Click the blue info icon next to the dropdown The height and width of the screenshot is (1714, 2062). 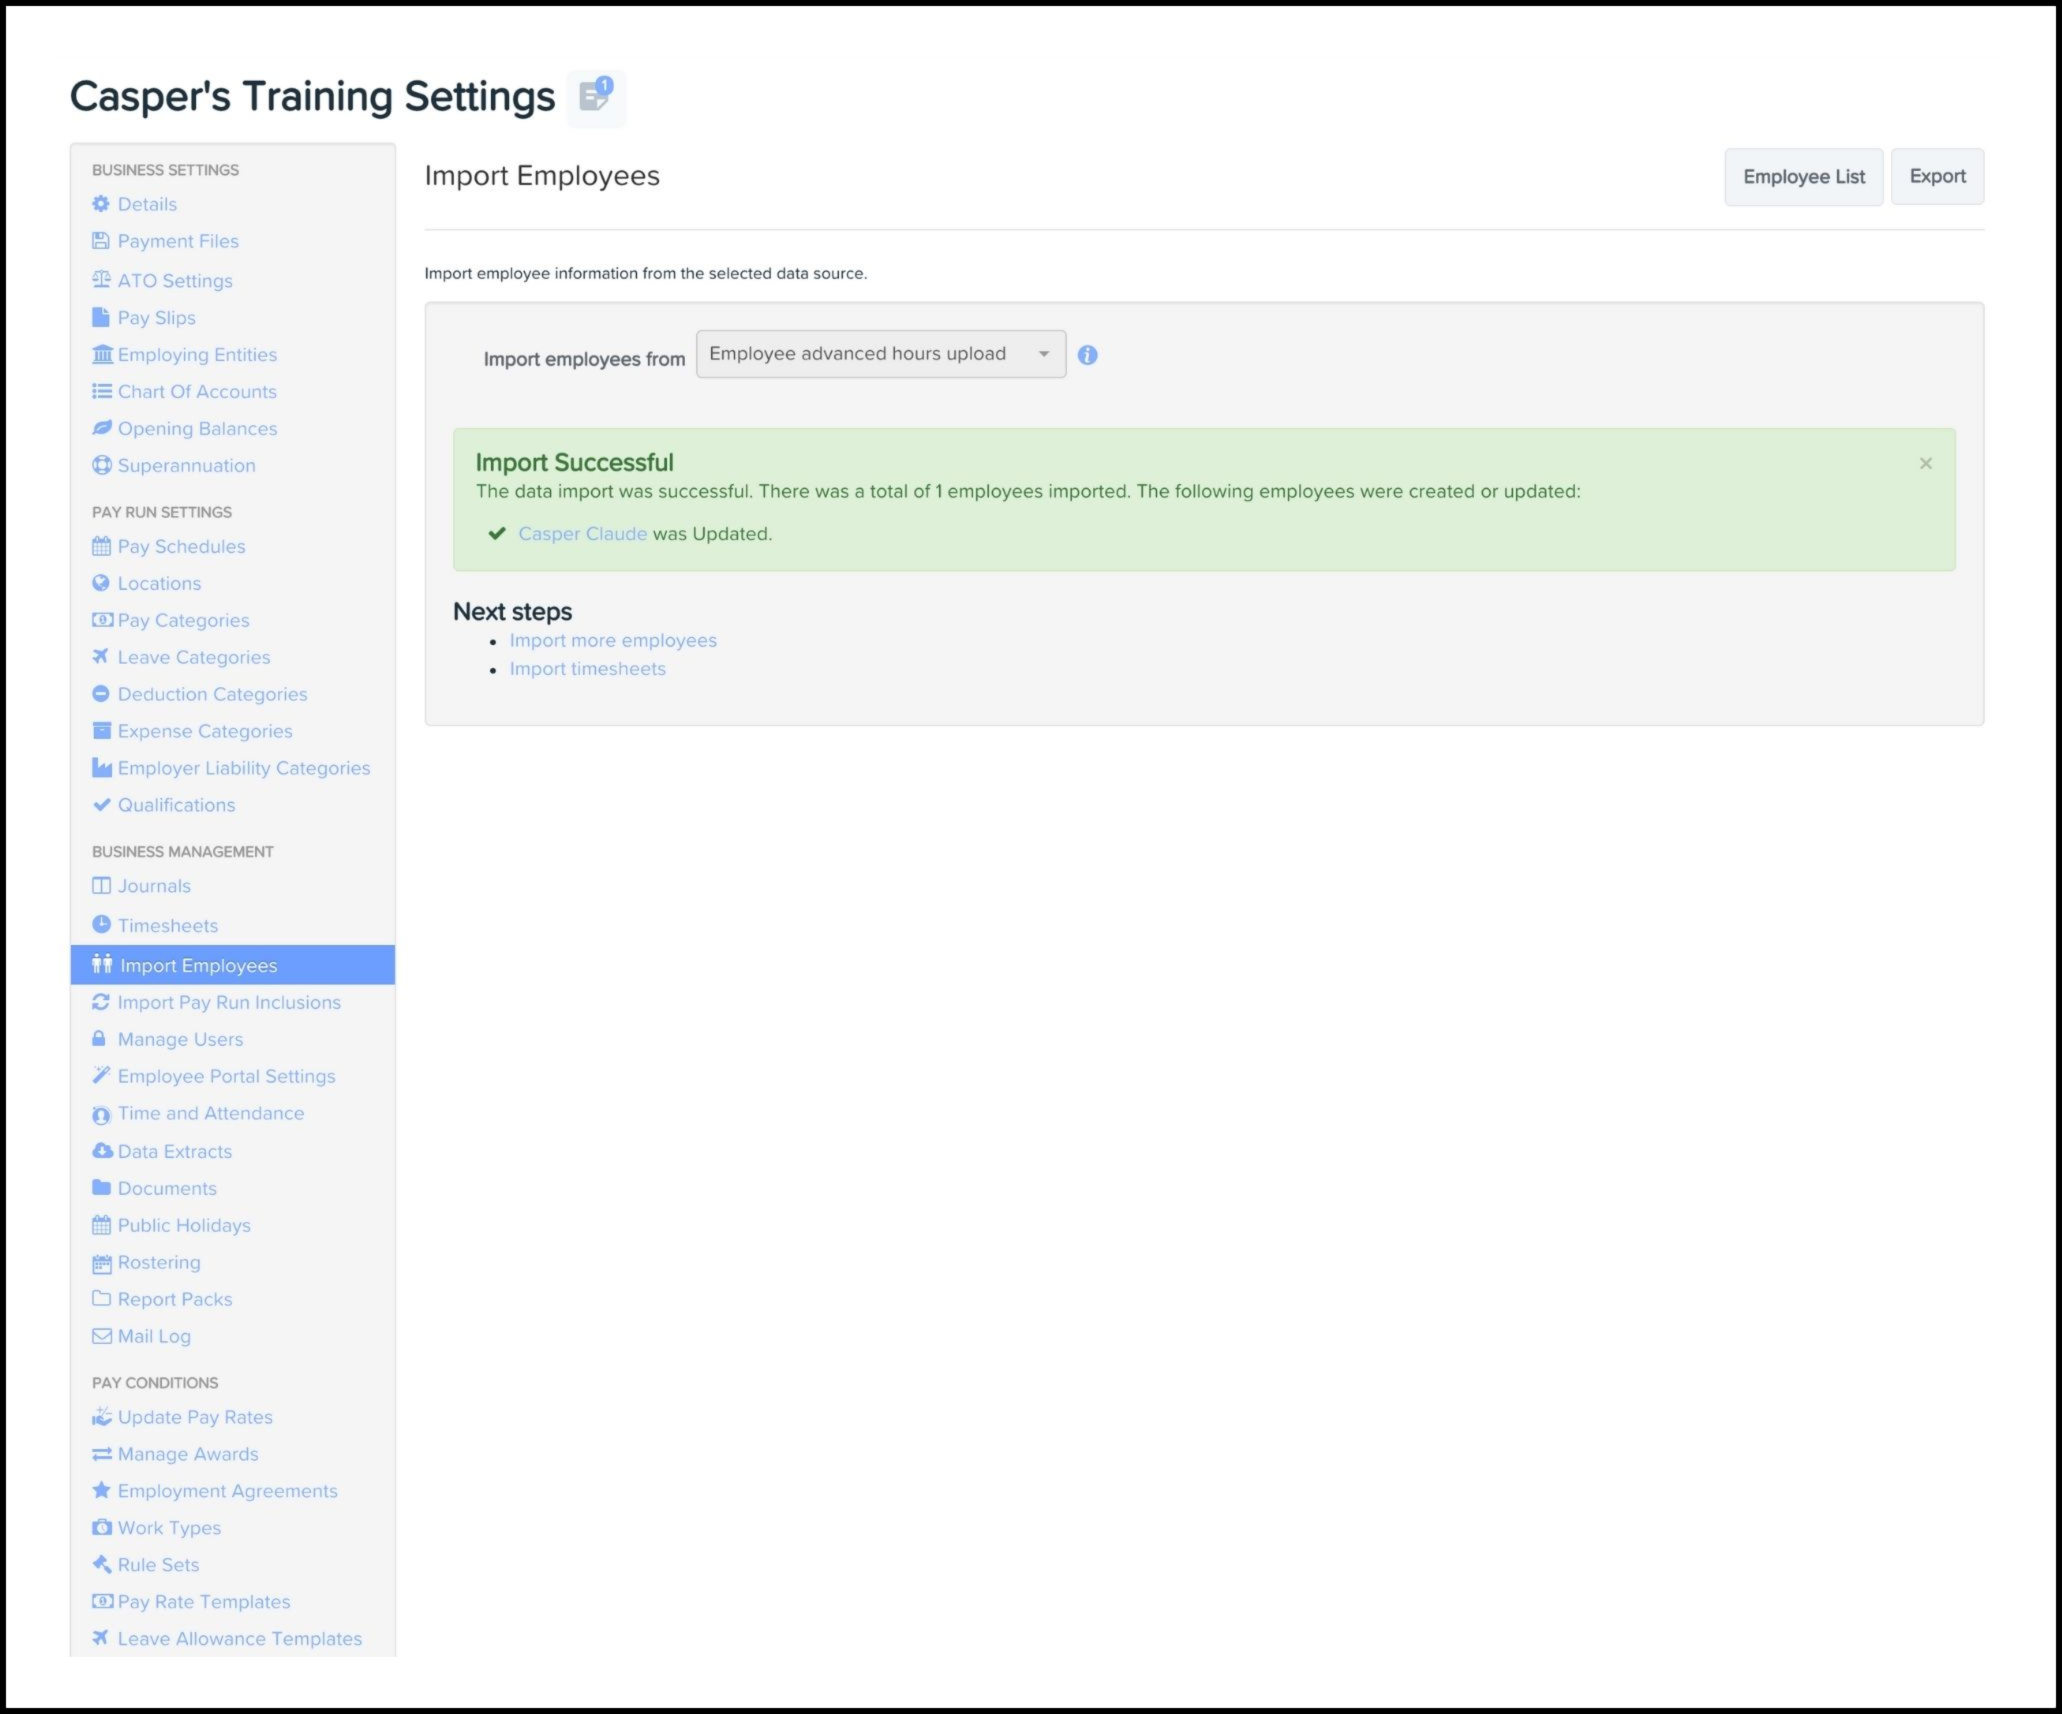pos(1087,355)
